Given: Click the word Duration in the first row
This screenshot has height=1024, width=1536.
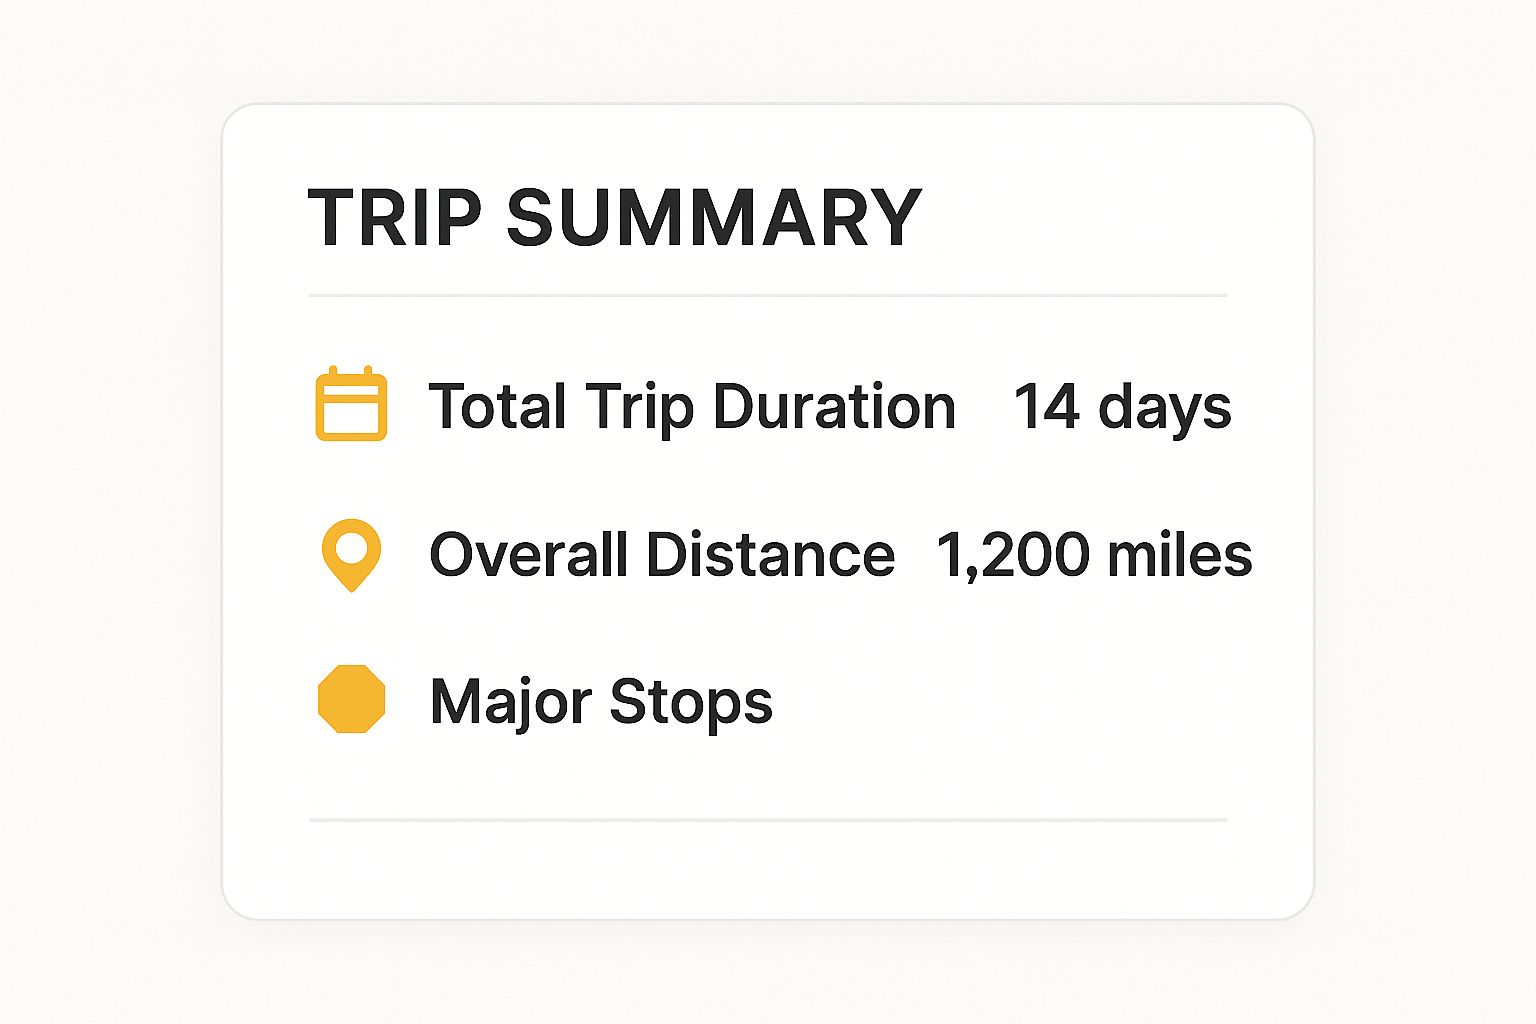Looking at the screenshot, I should 834,406.
